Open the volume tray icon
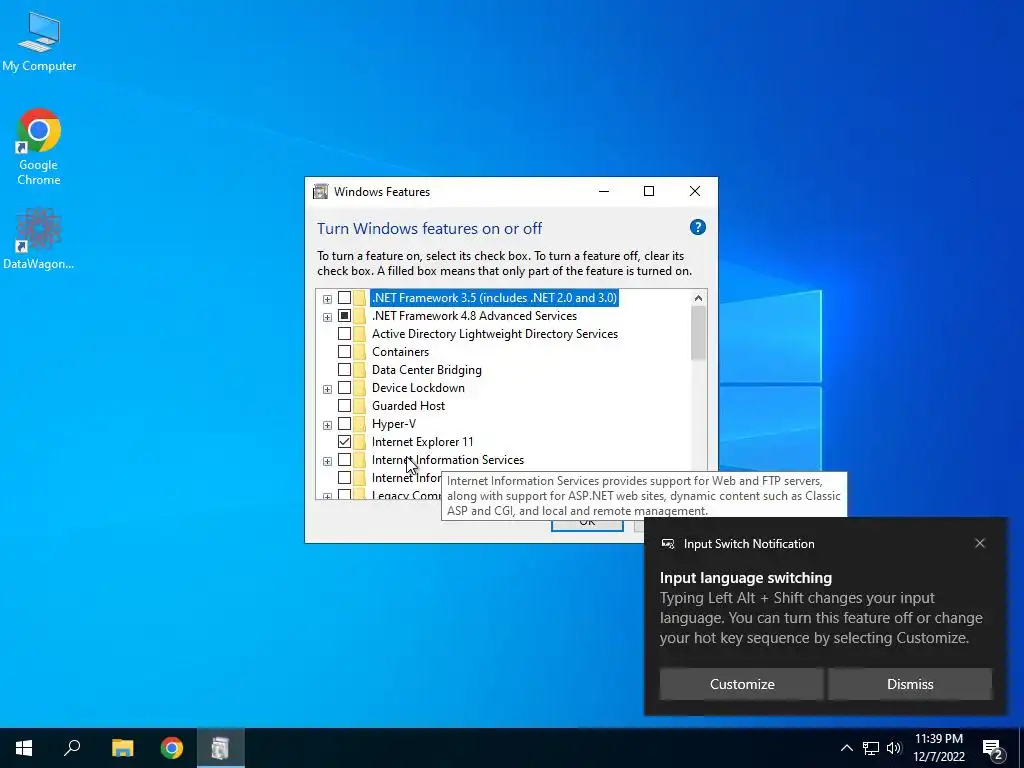 [x=894, y=748]
